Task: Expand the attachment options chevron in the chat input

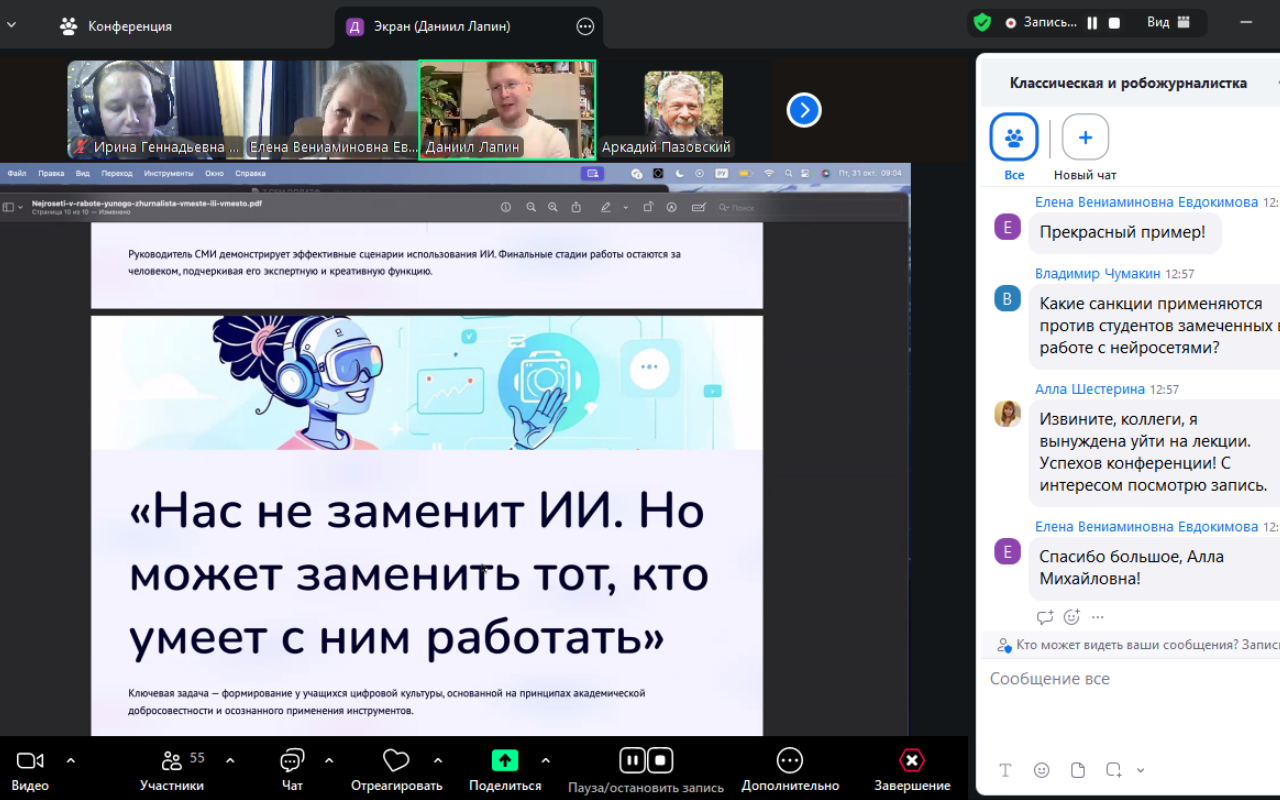Action: tap(1140, 770)
